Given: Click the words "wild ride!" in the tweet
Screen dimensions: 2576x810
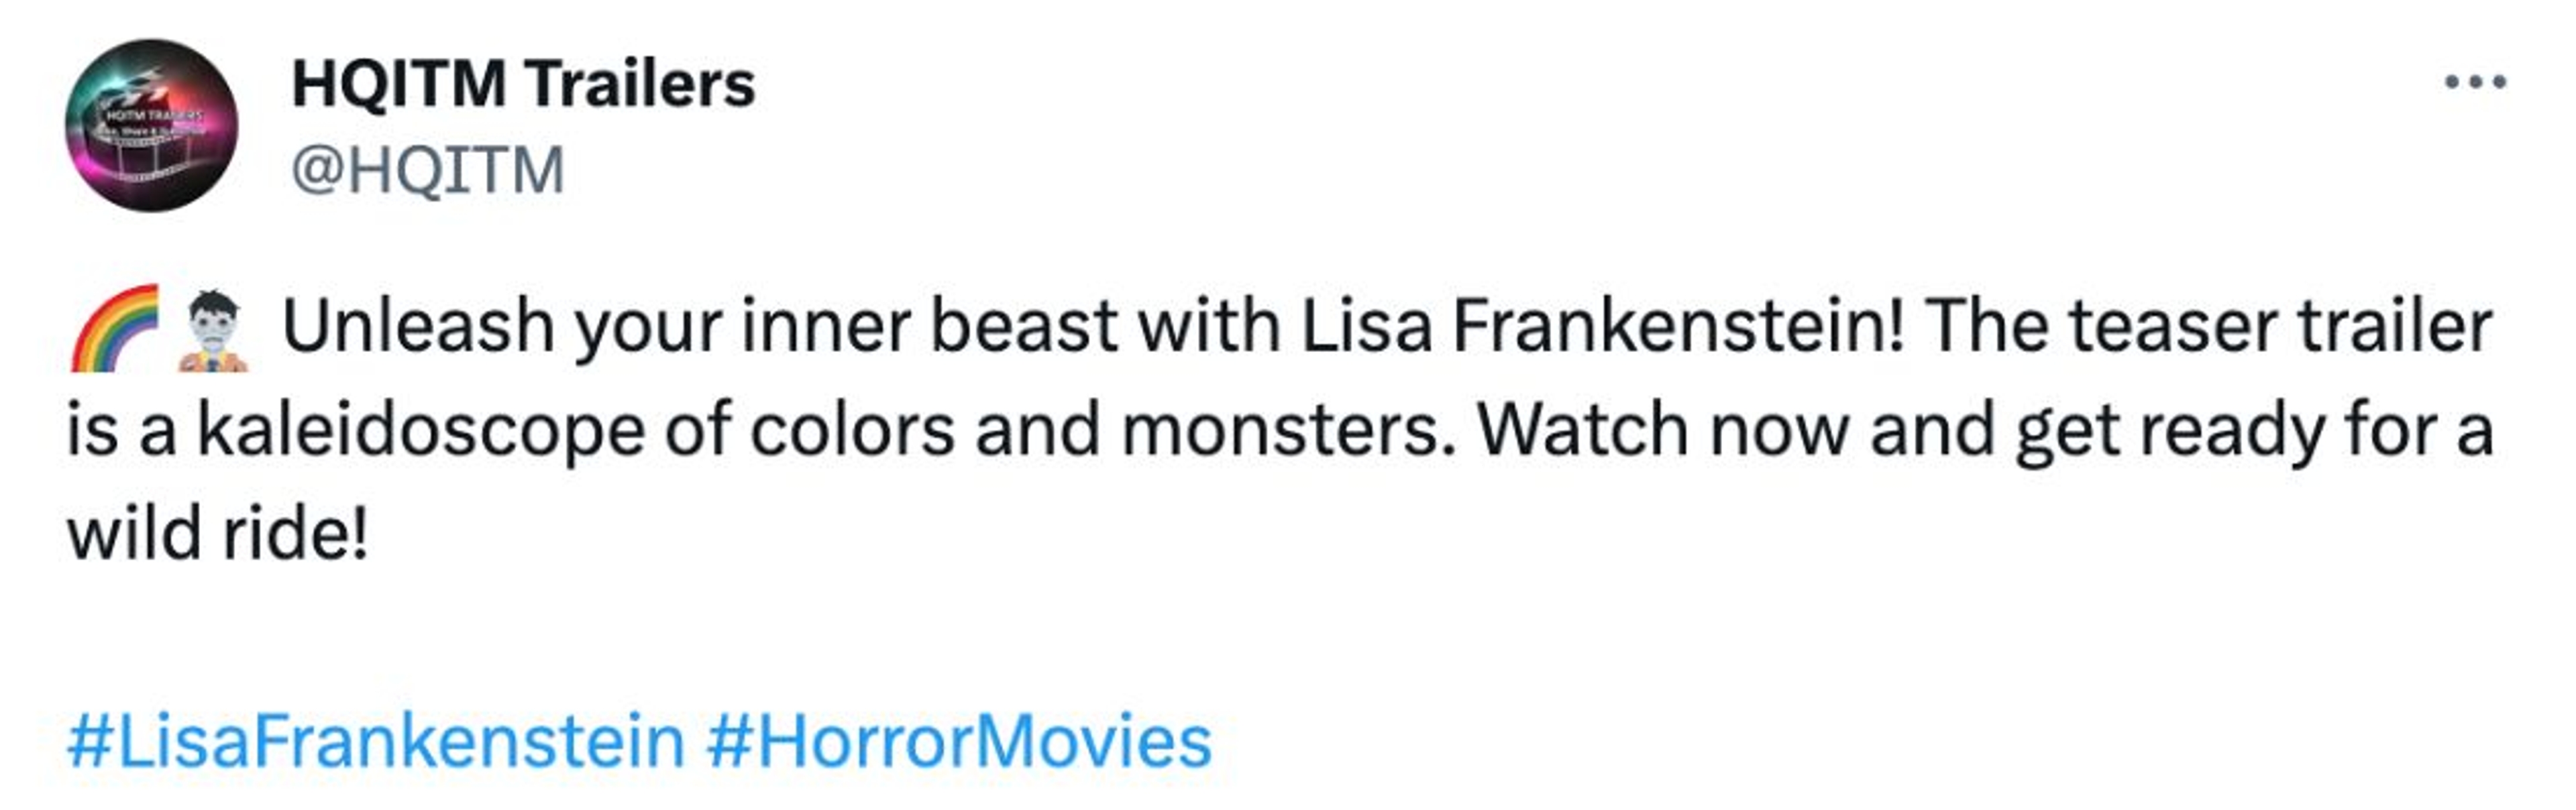Looking at the screenshot, I should (x=218, y=534).
